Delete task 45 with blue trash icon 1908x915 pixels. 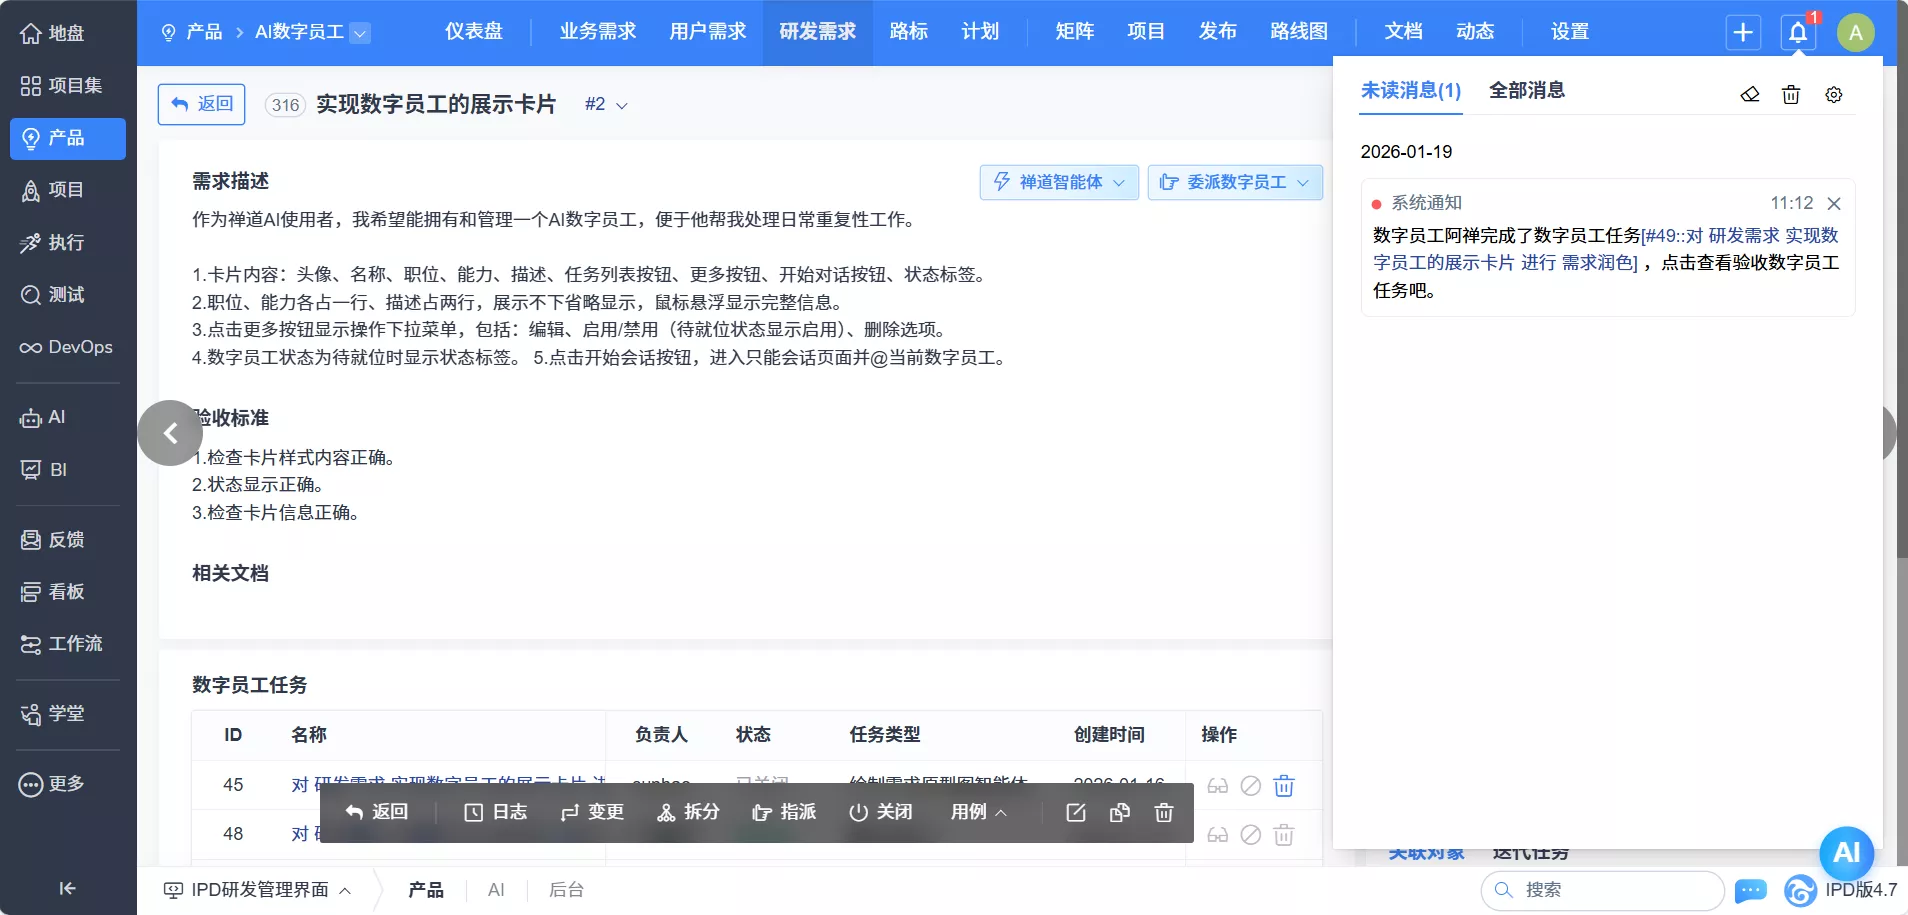pos(1284,786)
